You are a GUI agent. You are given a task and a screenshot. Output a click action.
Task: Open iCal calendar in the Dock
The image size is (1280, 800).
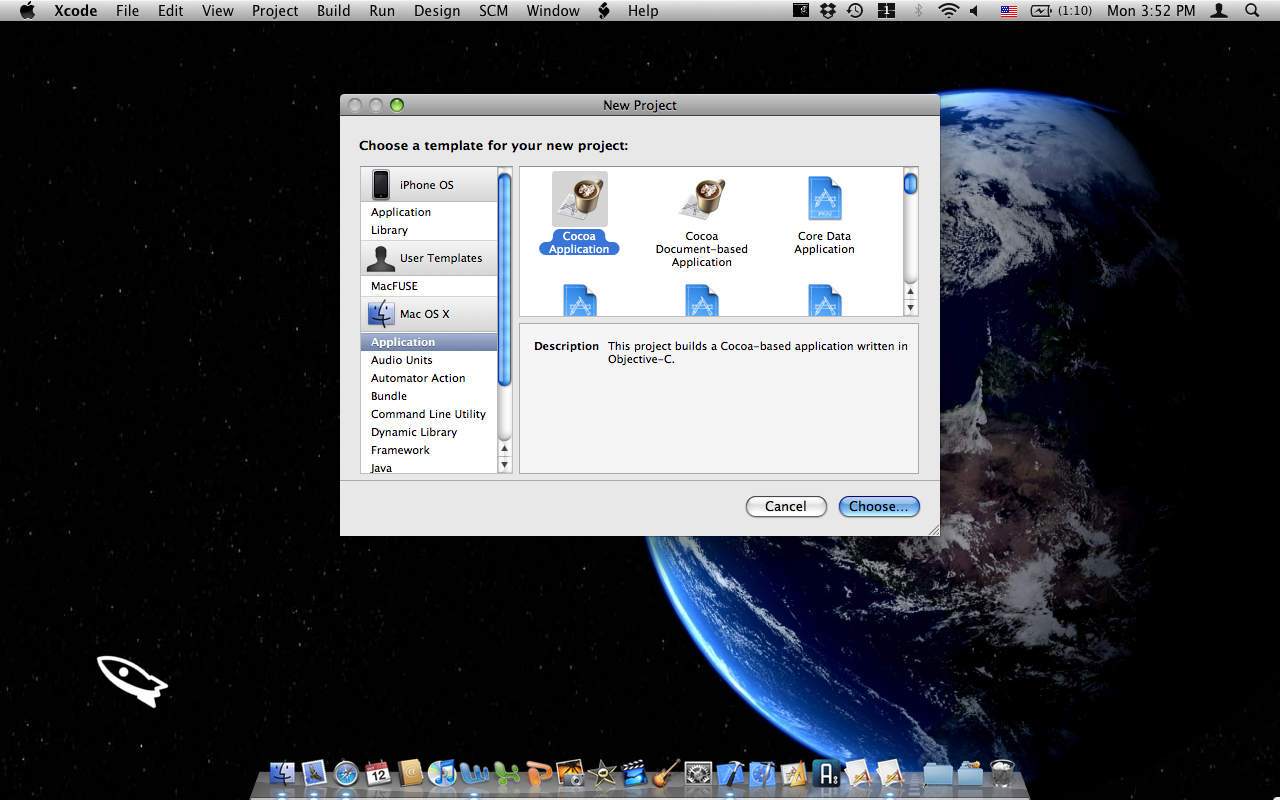point(378,773)
